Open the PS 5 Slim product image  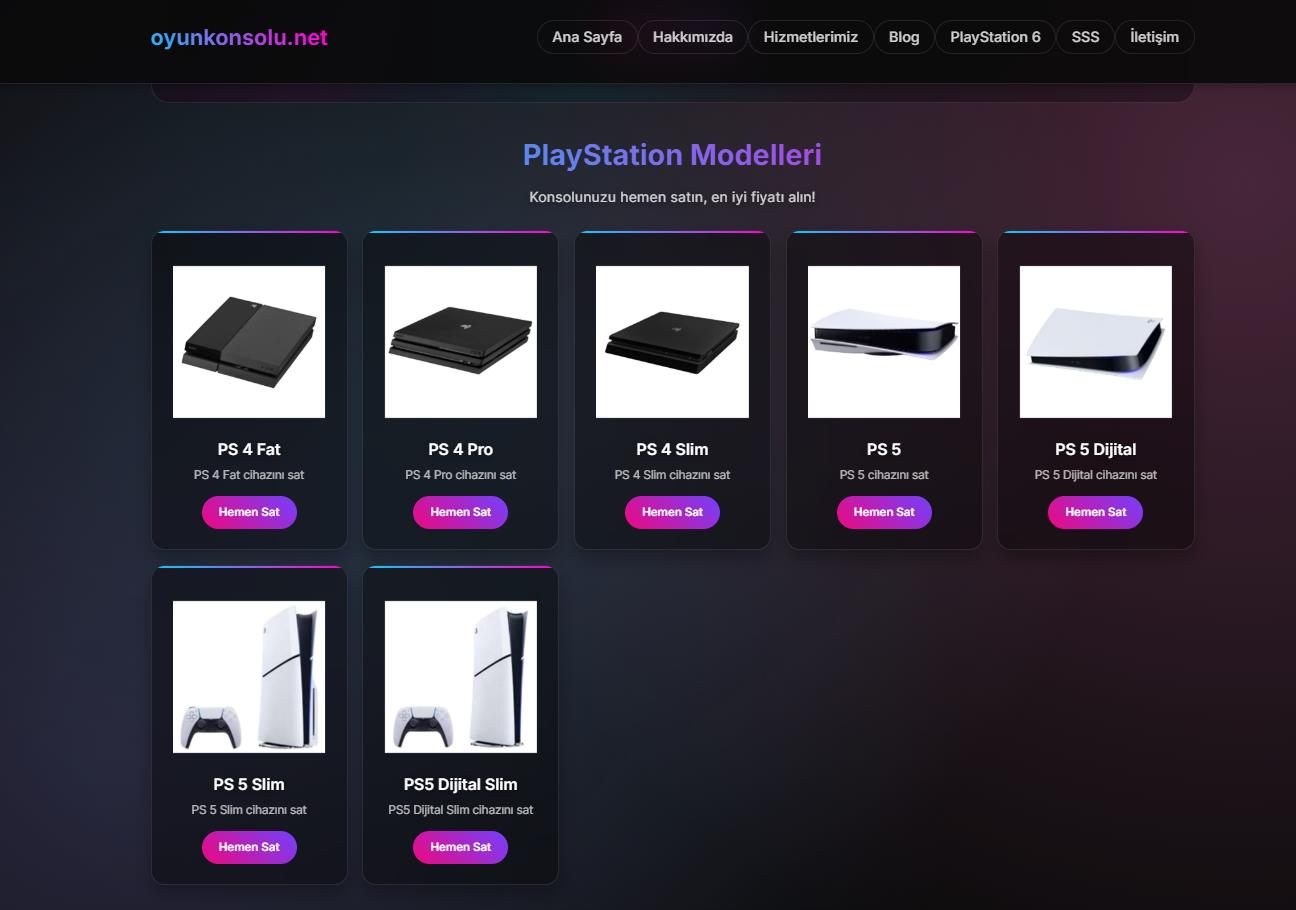click(249, 677)
